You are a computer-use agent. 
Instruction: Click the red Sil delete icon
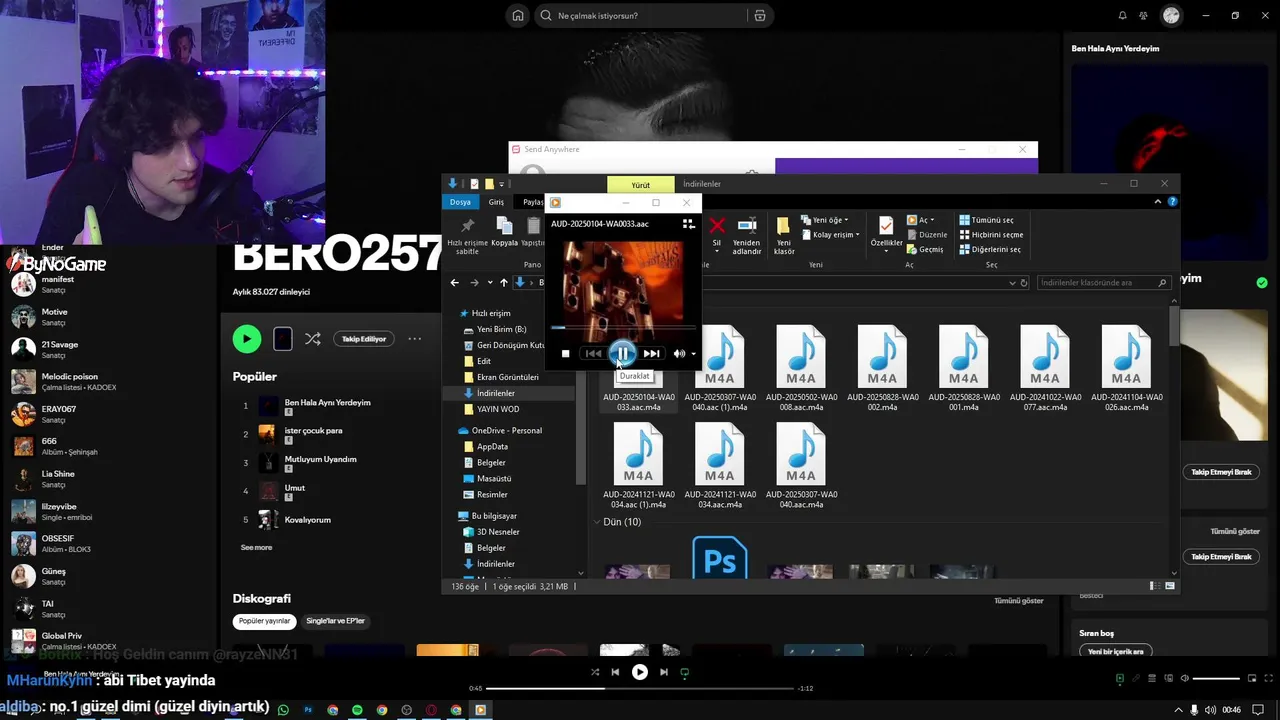click(x=717, y=232)
